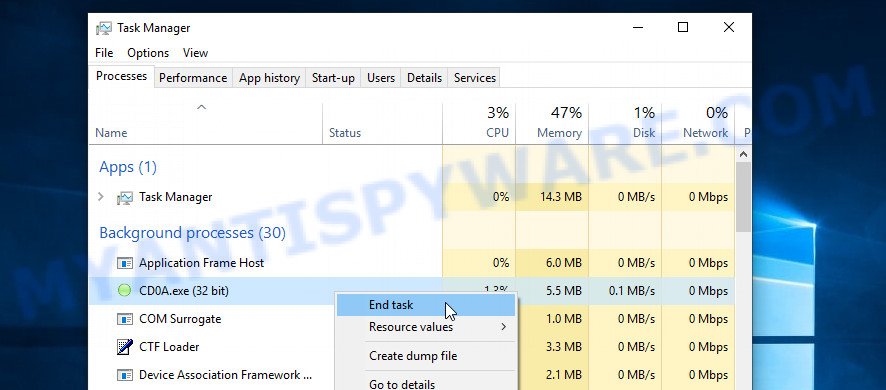The height and width of the screenshot is (390, 886).
Task: Open the View menu
Action: click(196, 53)
